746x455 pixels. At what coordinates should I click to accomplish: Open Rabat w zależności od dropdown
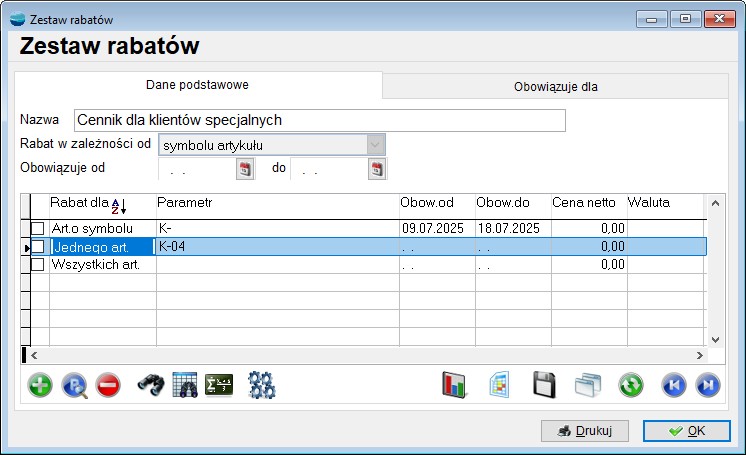coord(375,145)
